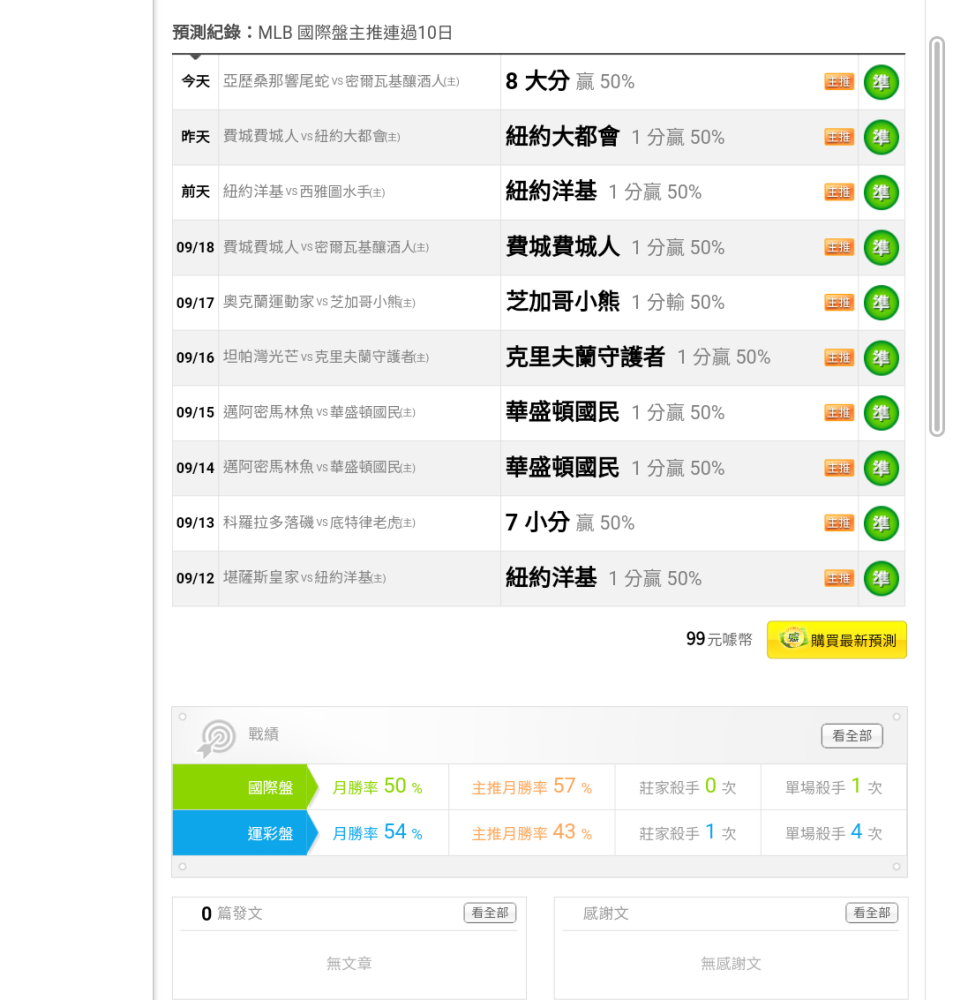
Task: Click the orange 主推 tag for 09/12
Action: point(839,578)
